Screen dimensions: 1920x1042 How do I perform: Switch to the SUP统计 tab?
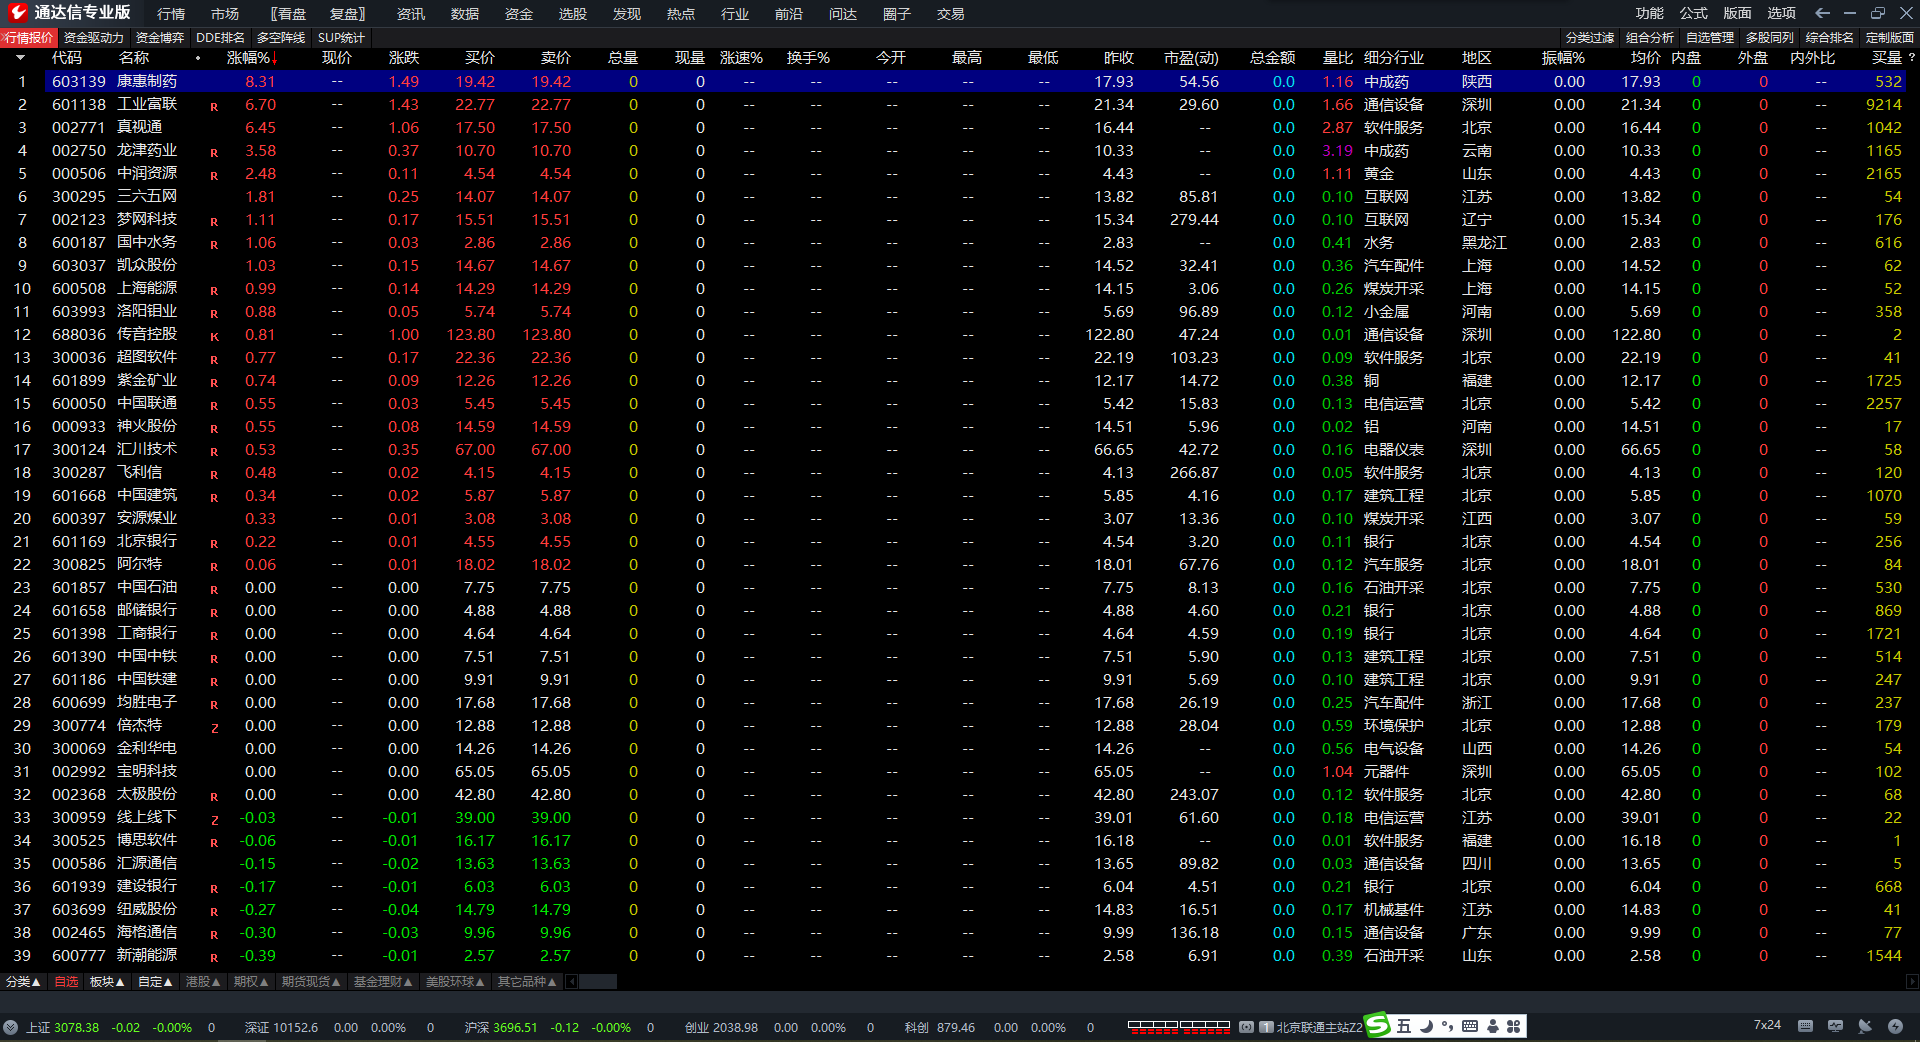pos(342,38)
